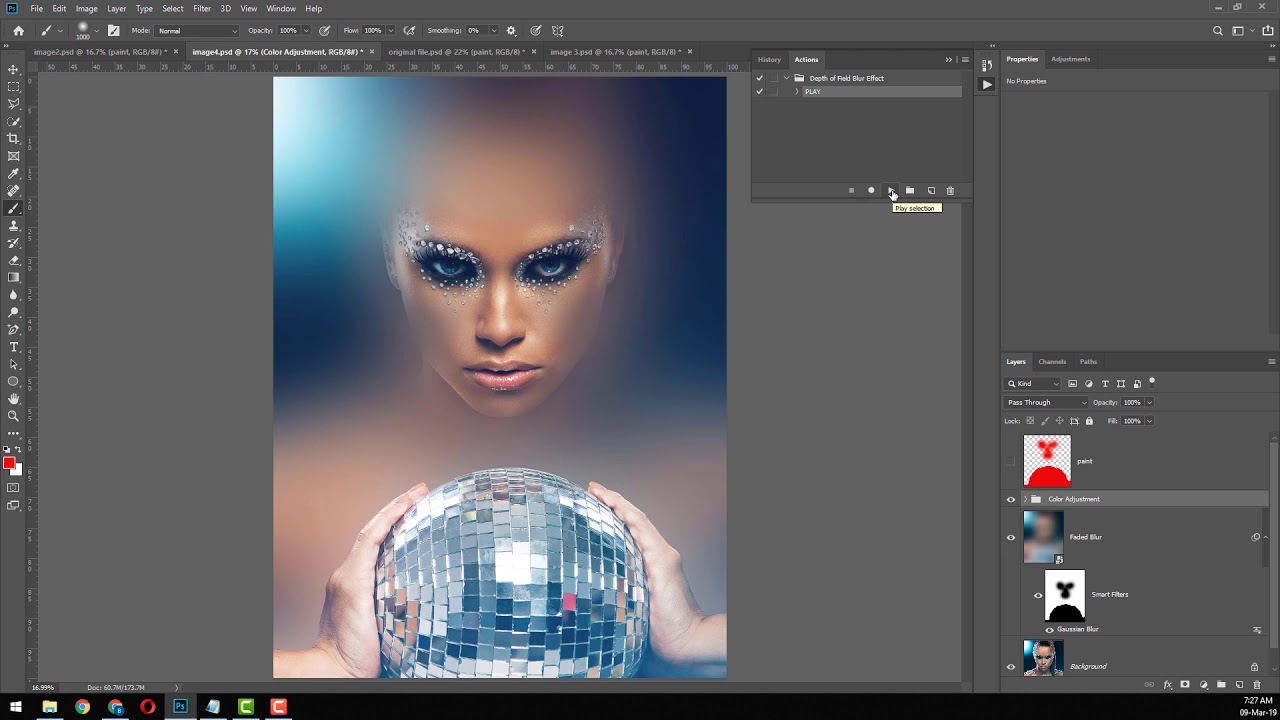Click the Home icon in options bar
The image size is (1280, 720).
[18, 31]
